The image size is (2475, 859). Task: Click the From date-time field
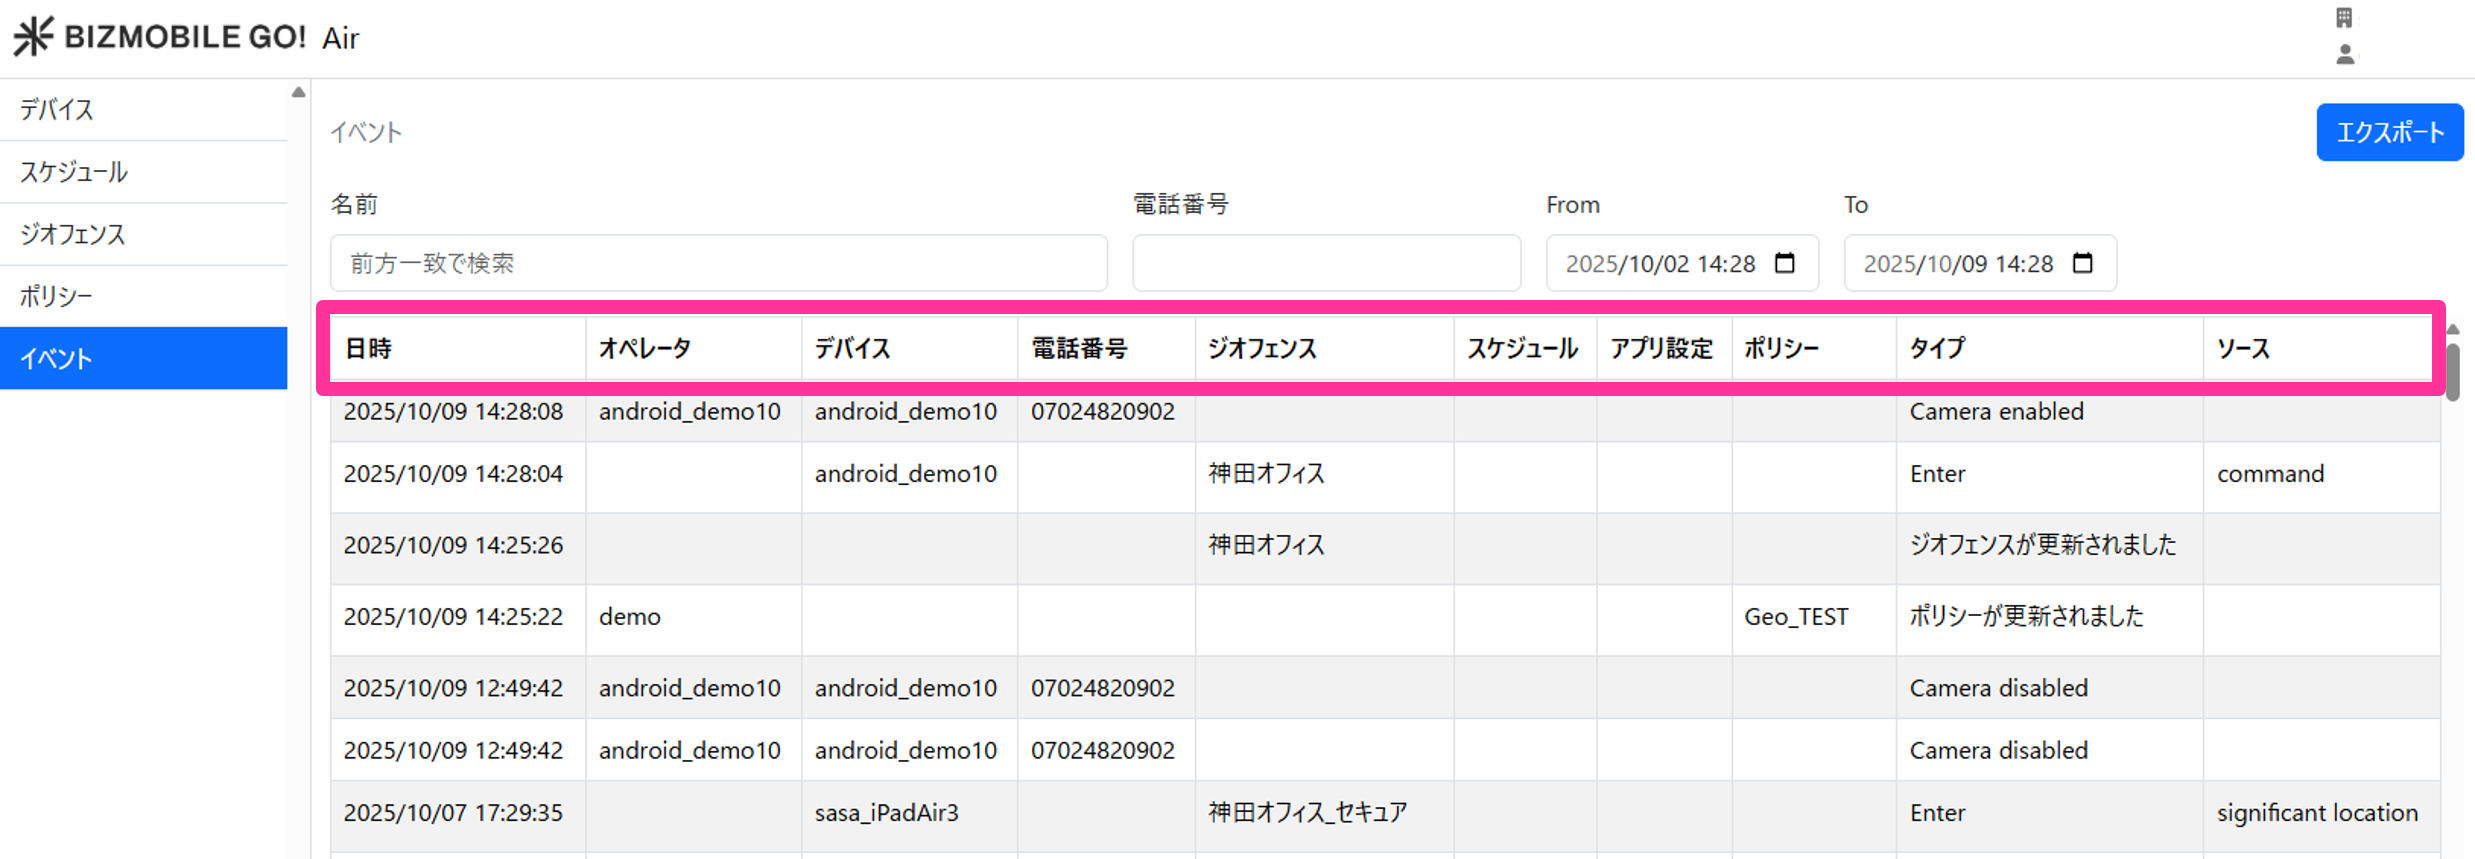pos(1660,263)
